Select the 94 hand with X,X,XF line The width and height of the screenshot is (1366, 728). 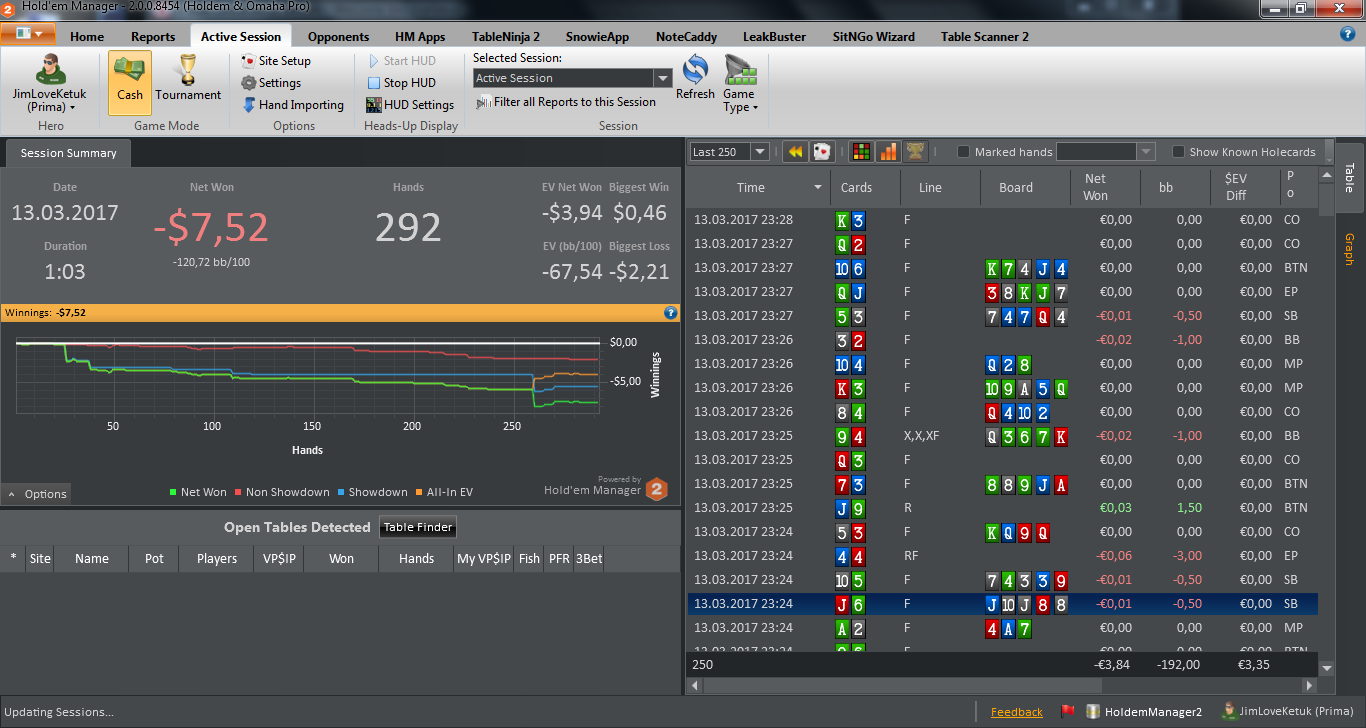[1002, 436]
